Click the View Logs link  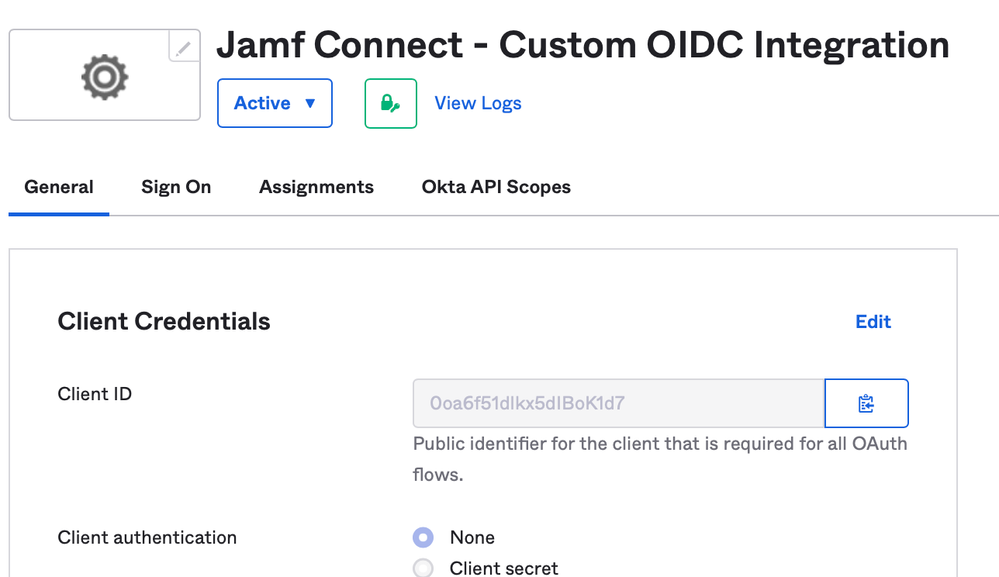478,103
